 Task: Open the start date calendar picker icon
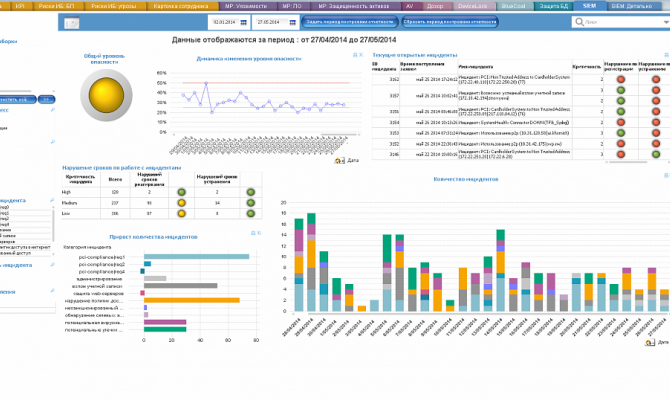244,22
